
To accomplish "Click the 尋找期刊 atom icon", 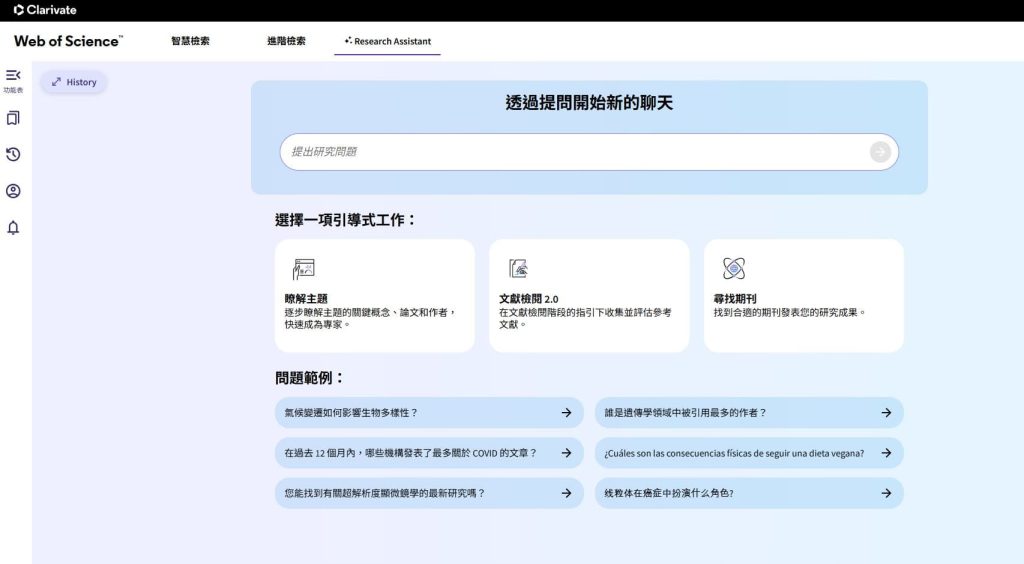I will (733, 268).
